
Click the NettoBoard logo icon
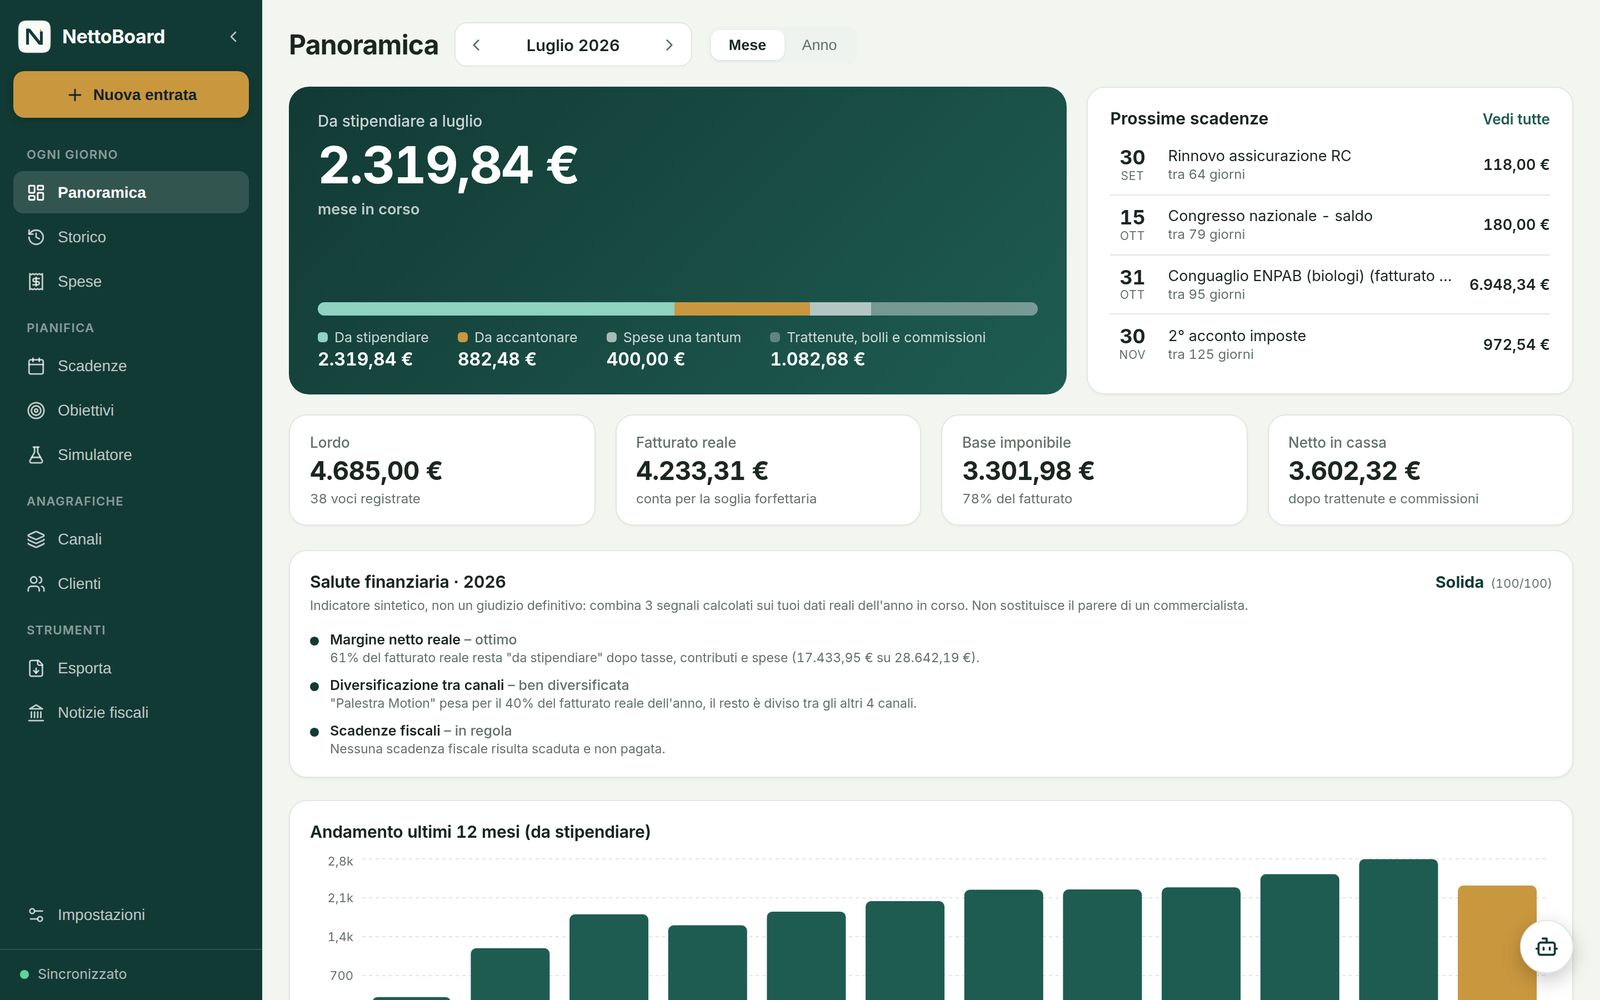pyautogui.click(x=34, y=37)
